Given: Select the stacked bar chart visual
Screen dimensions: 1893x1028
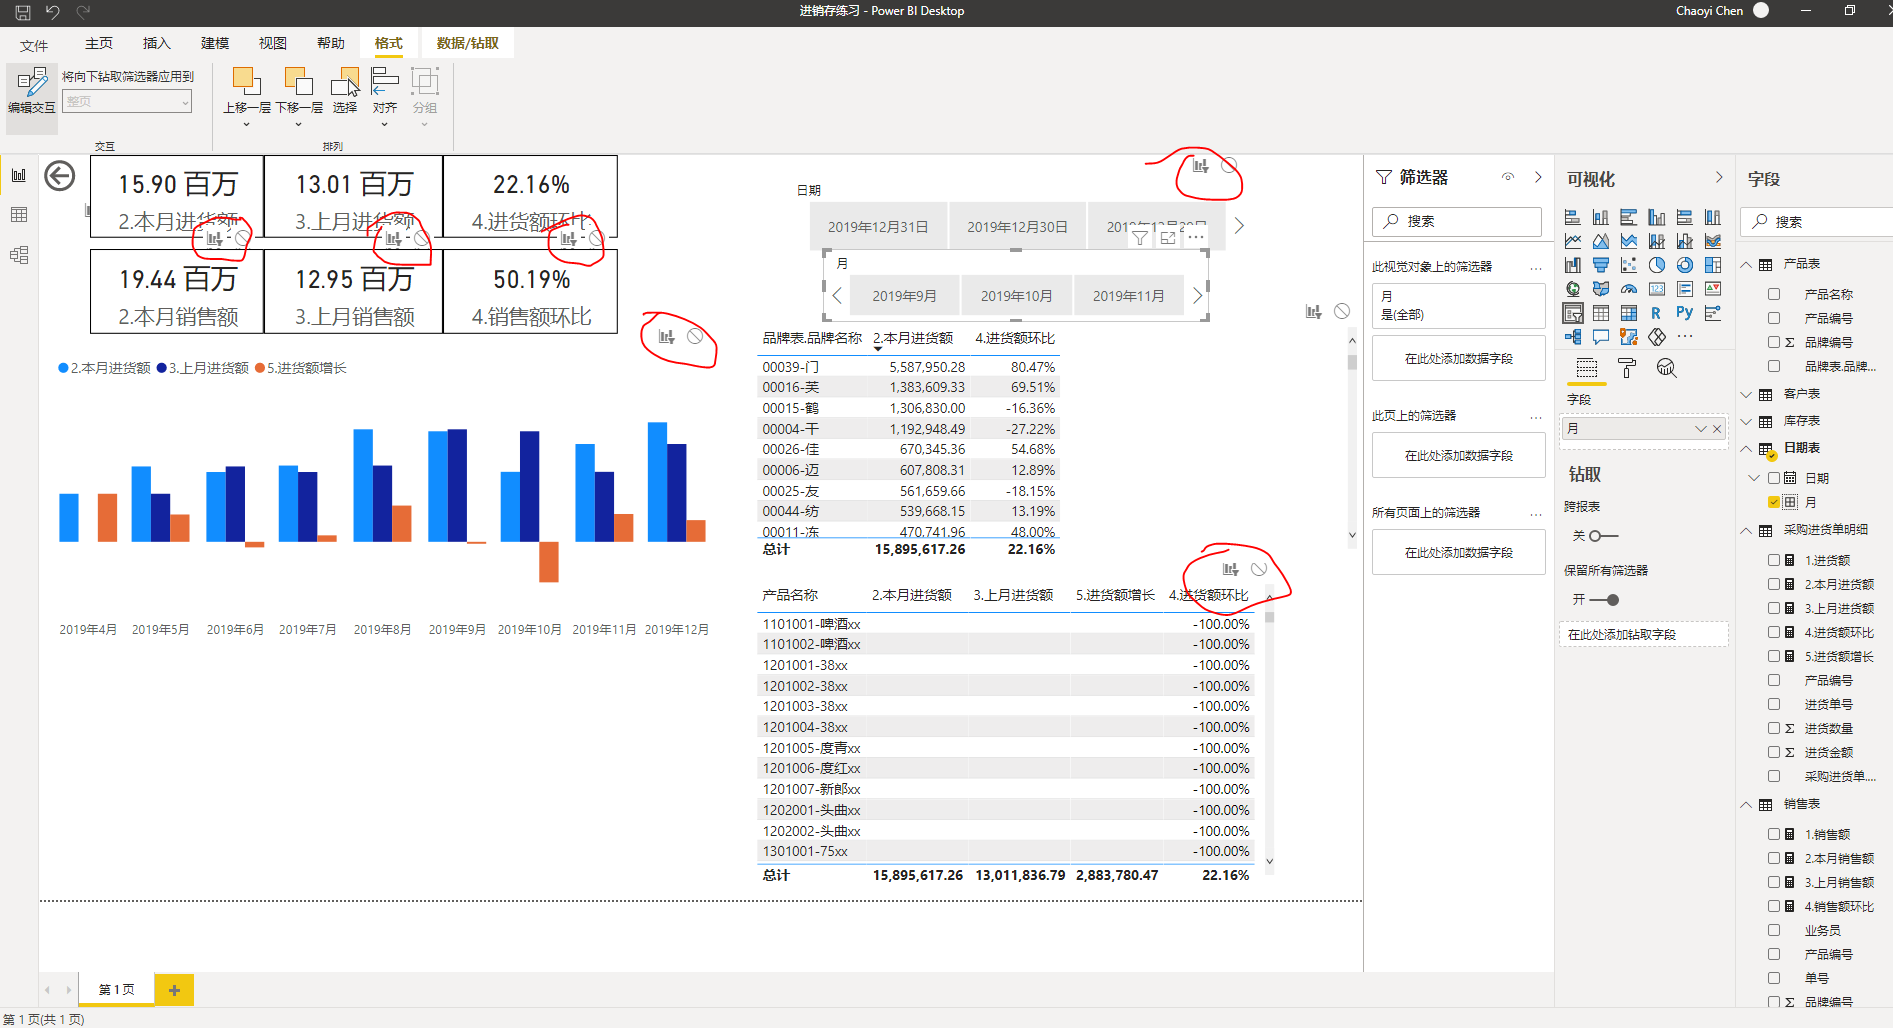Looking at the screenshot, I should coord(1573,217).
